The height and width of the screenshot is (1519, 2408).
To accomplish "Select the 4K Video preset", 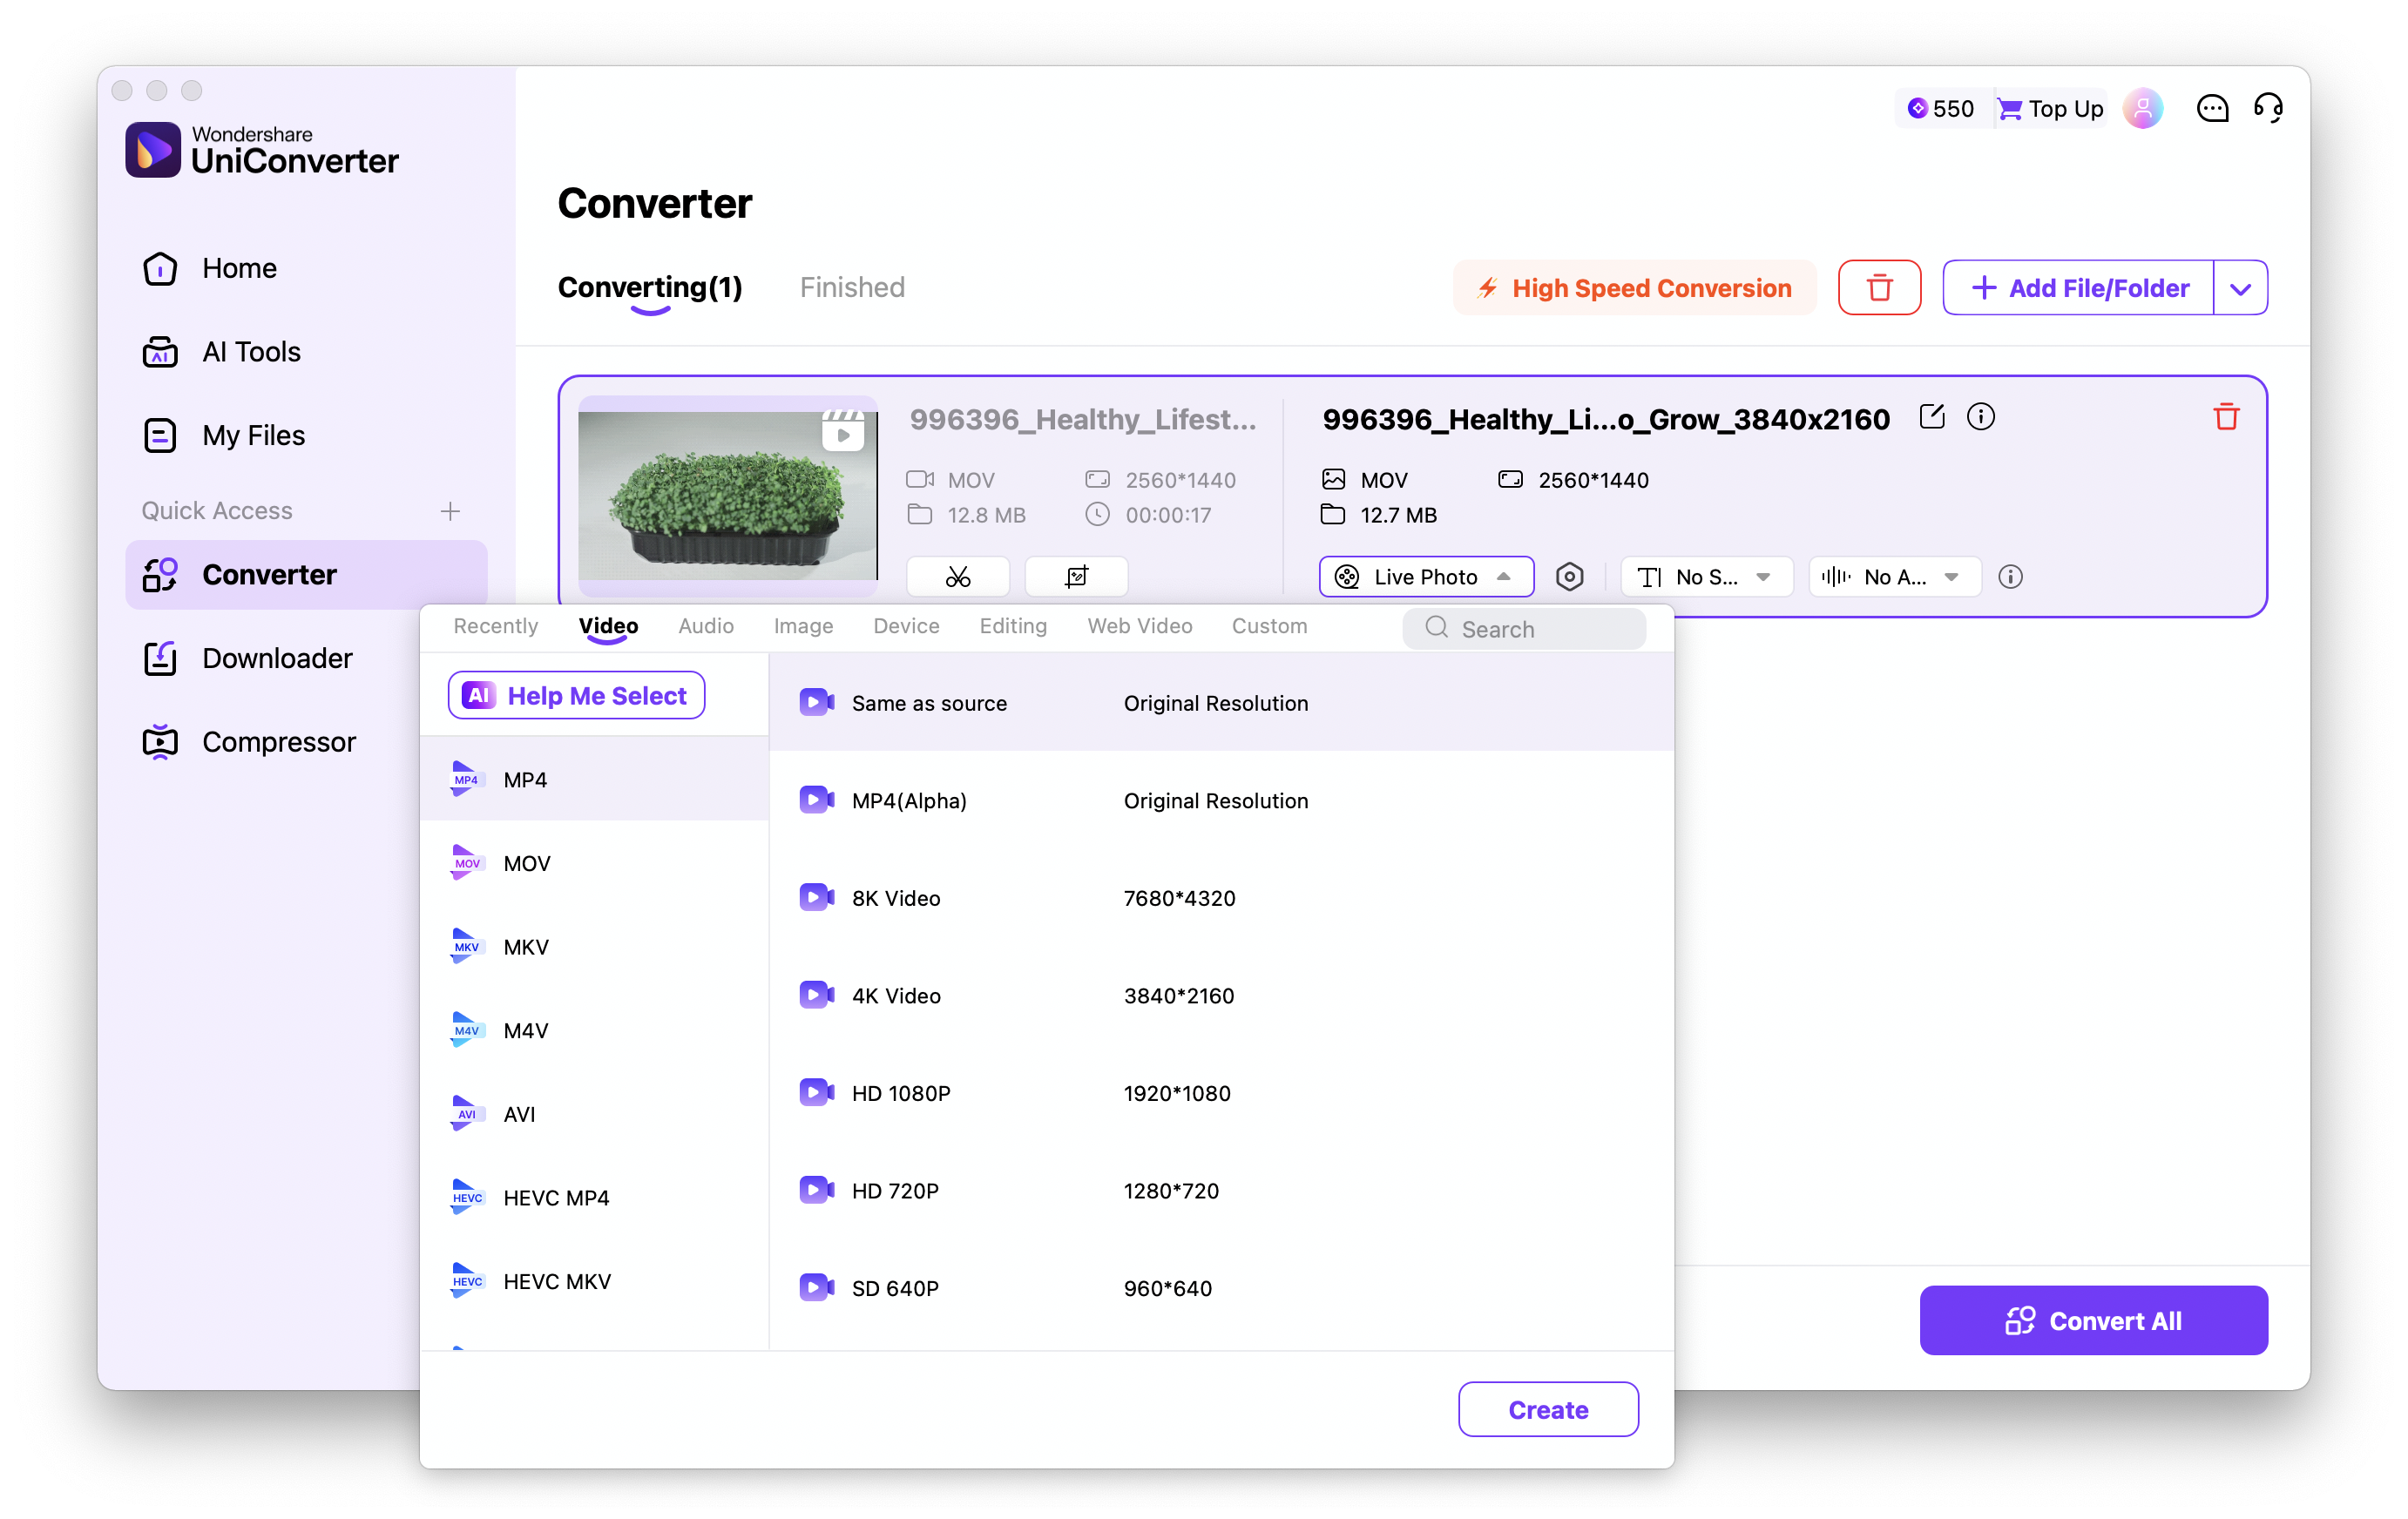I will pos(896,996).
